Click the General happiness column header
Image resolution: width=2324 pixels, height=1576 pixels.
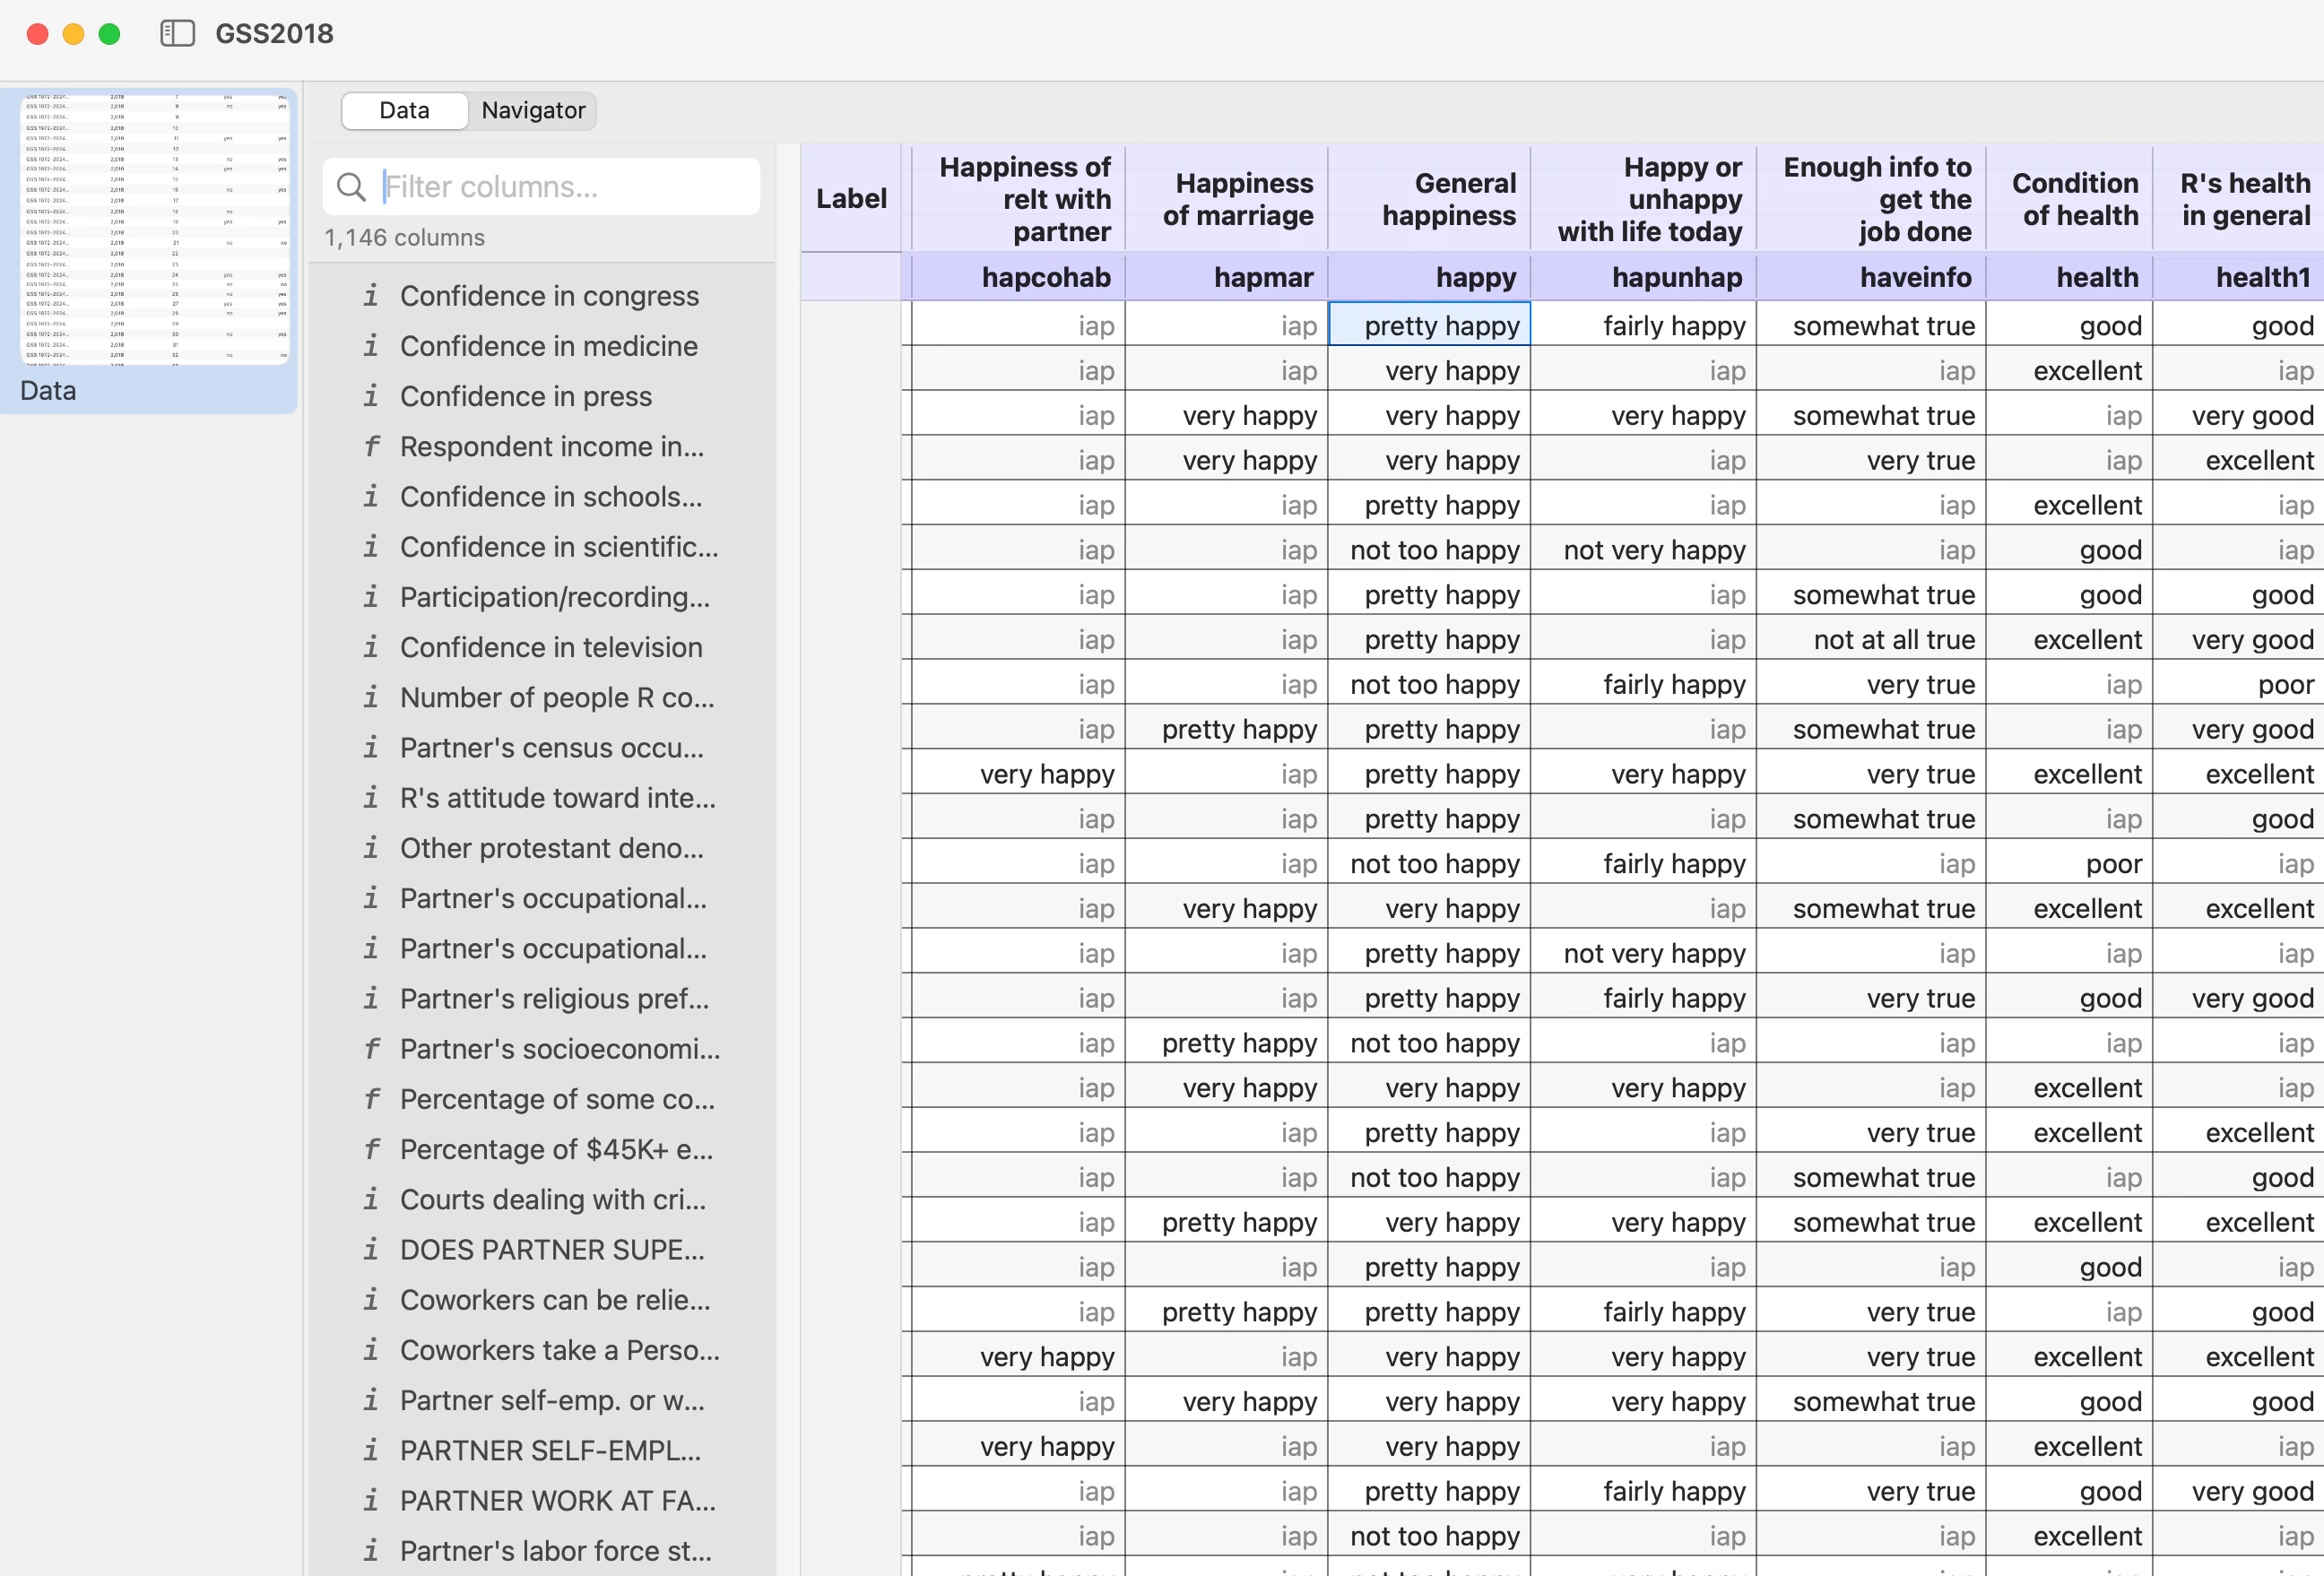[1429, 199]
